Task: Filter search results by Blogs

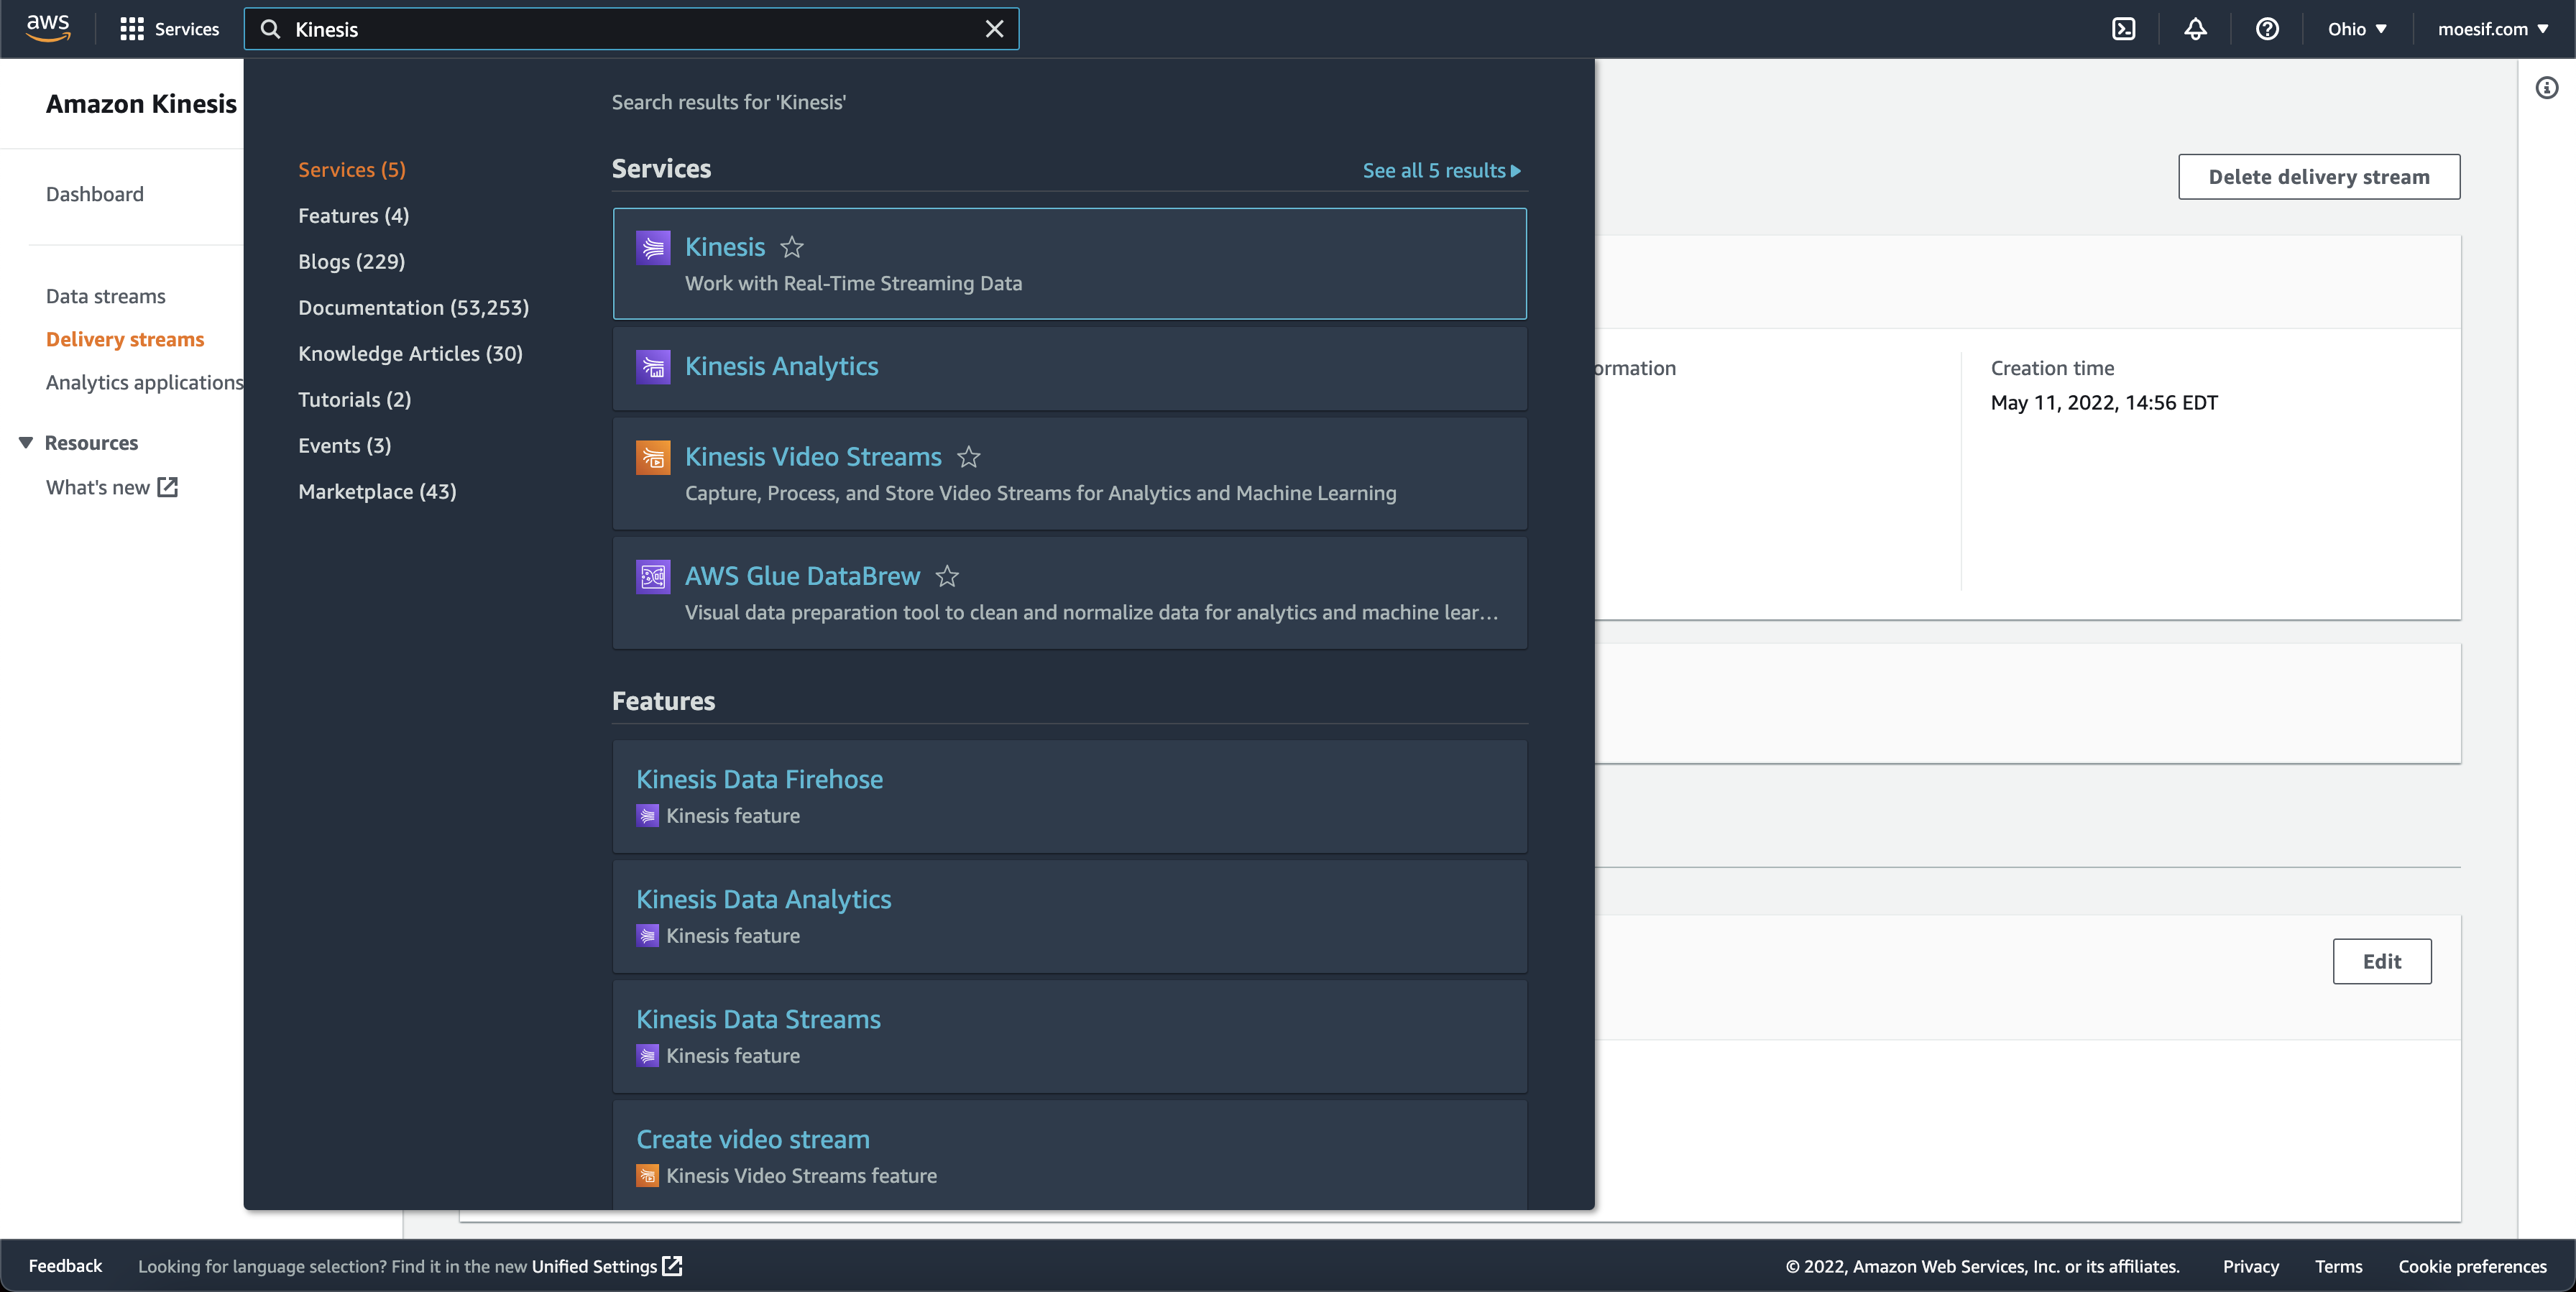Action: tap(351, 261)
